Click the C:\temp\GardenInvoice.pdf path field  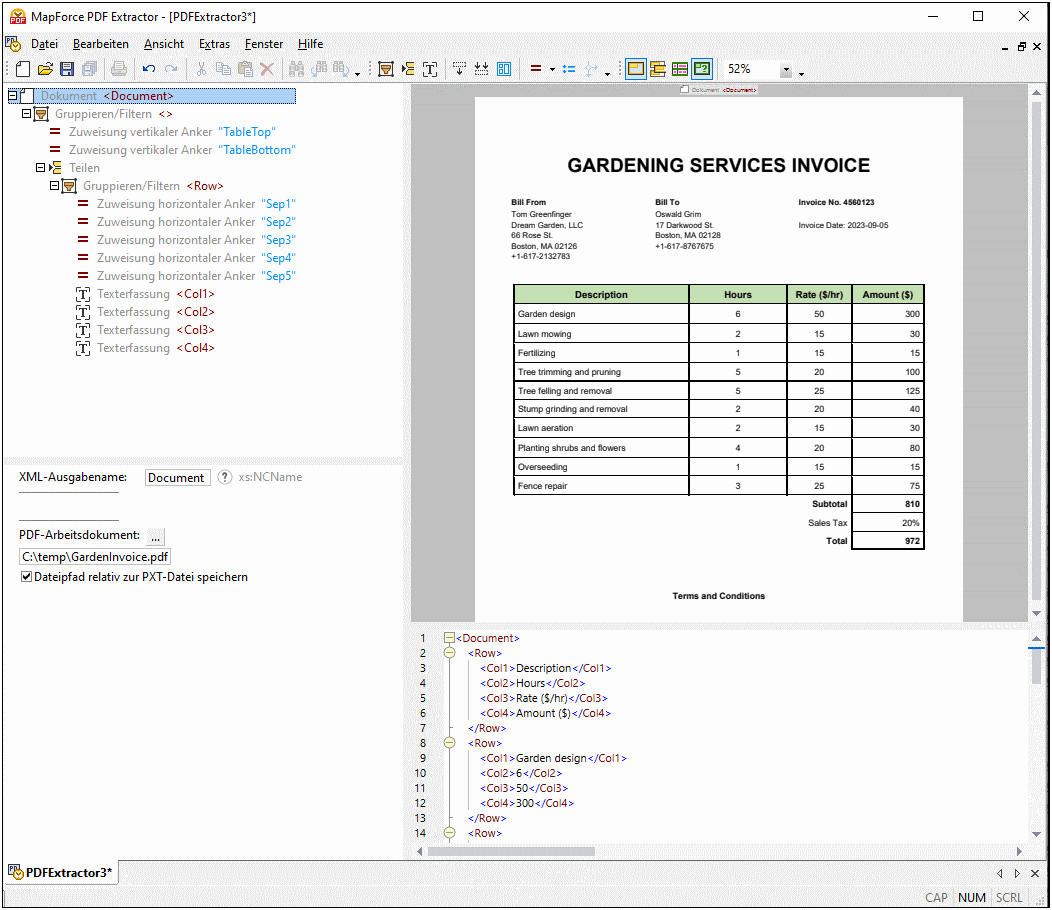pyautogui.click(x=95, y=557)
